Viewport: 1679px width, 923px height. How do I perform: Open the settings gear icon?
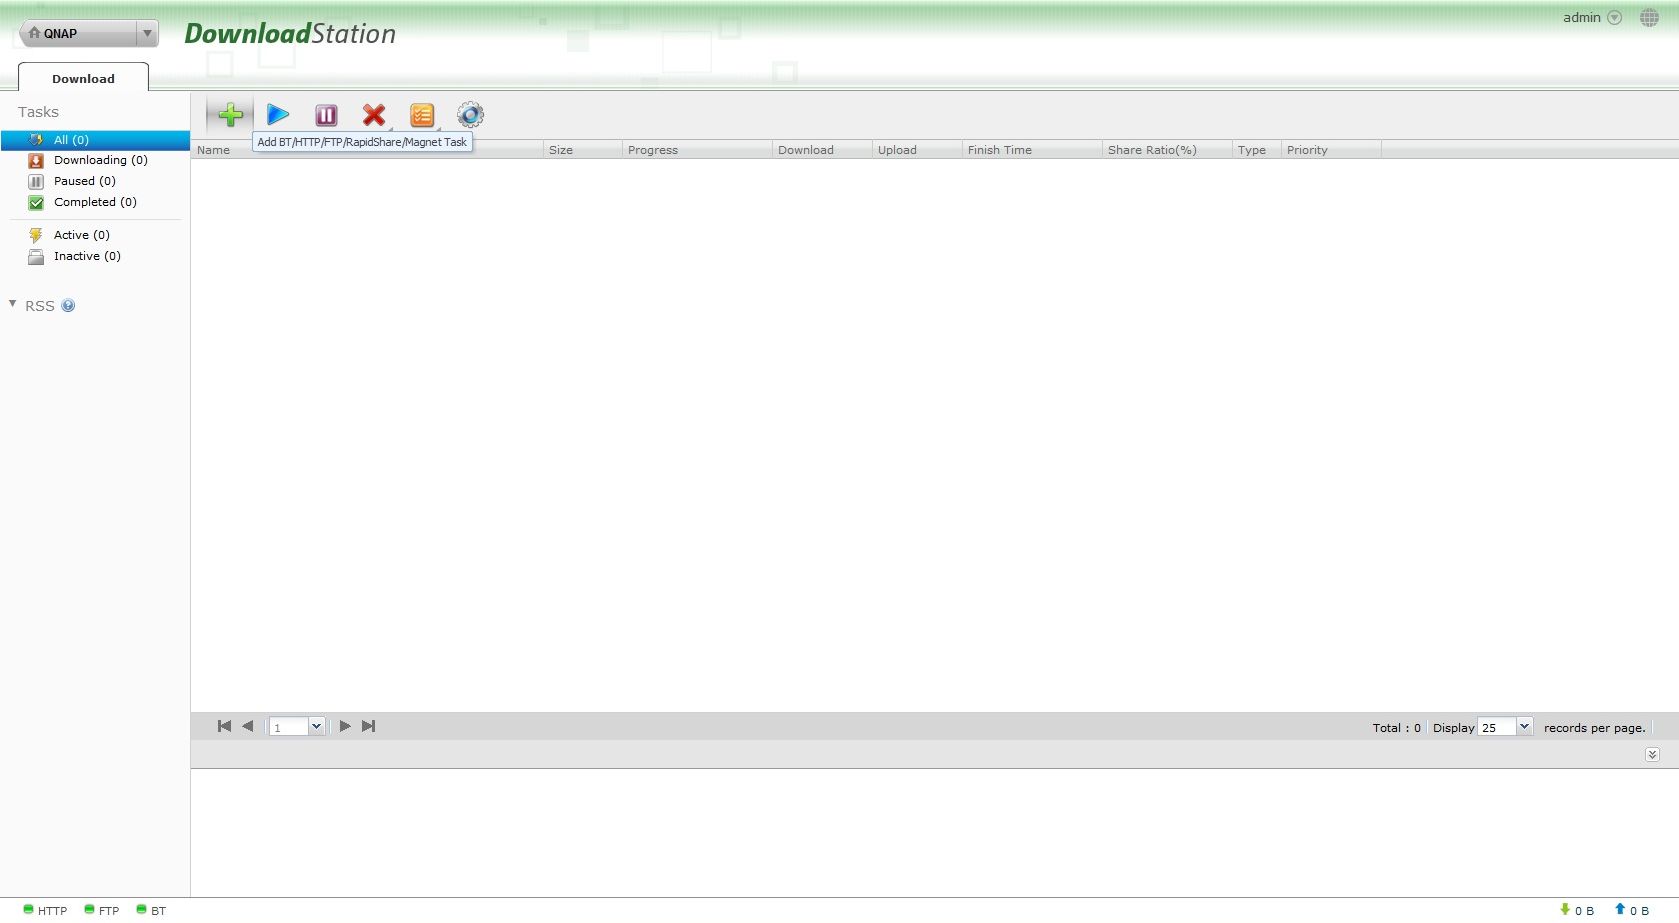tap(470, 115)
